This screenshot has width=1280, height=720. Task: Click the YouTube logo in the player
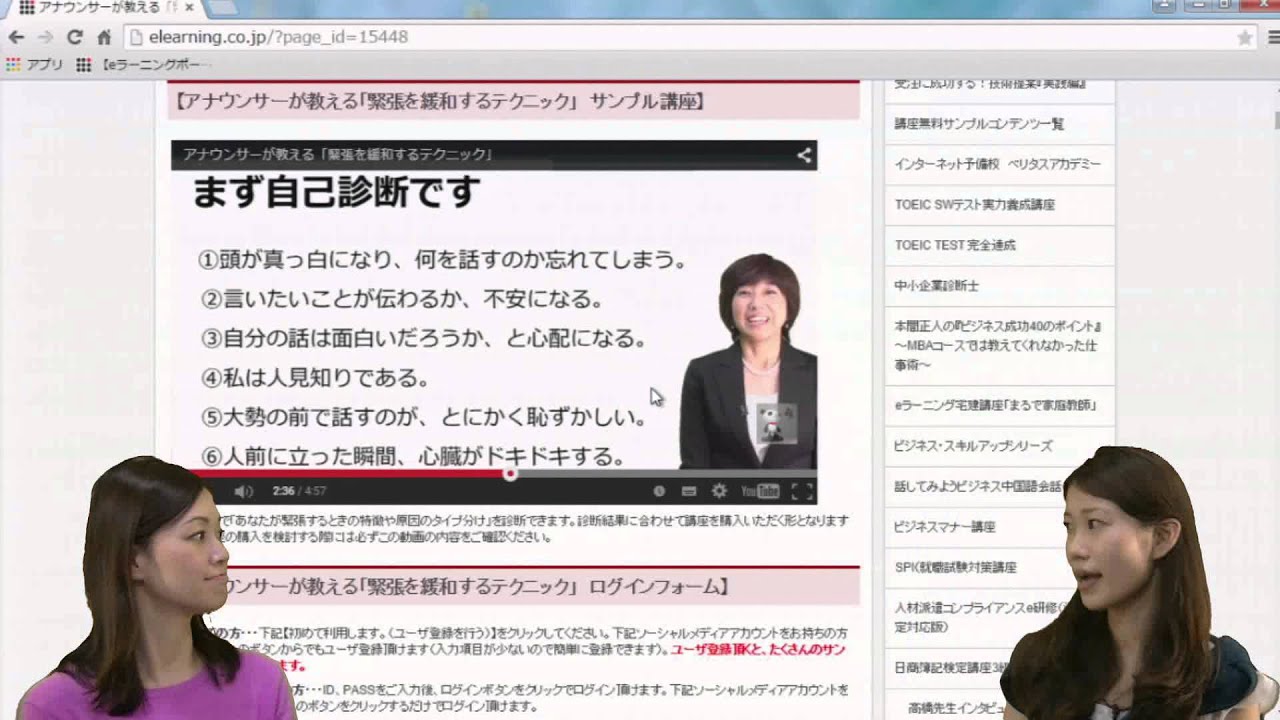click(x=760, y=491)
